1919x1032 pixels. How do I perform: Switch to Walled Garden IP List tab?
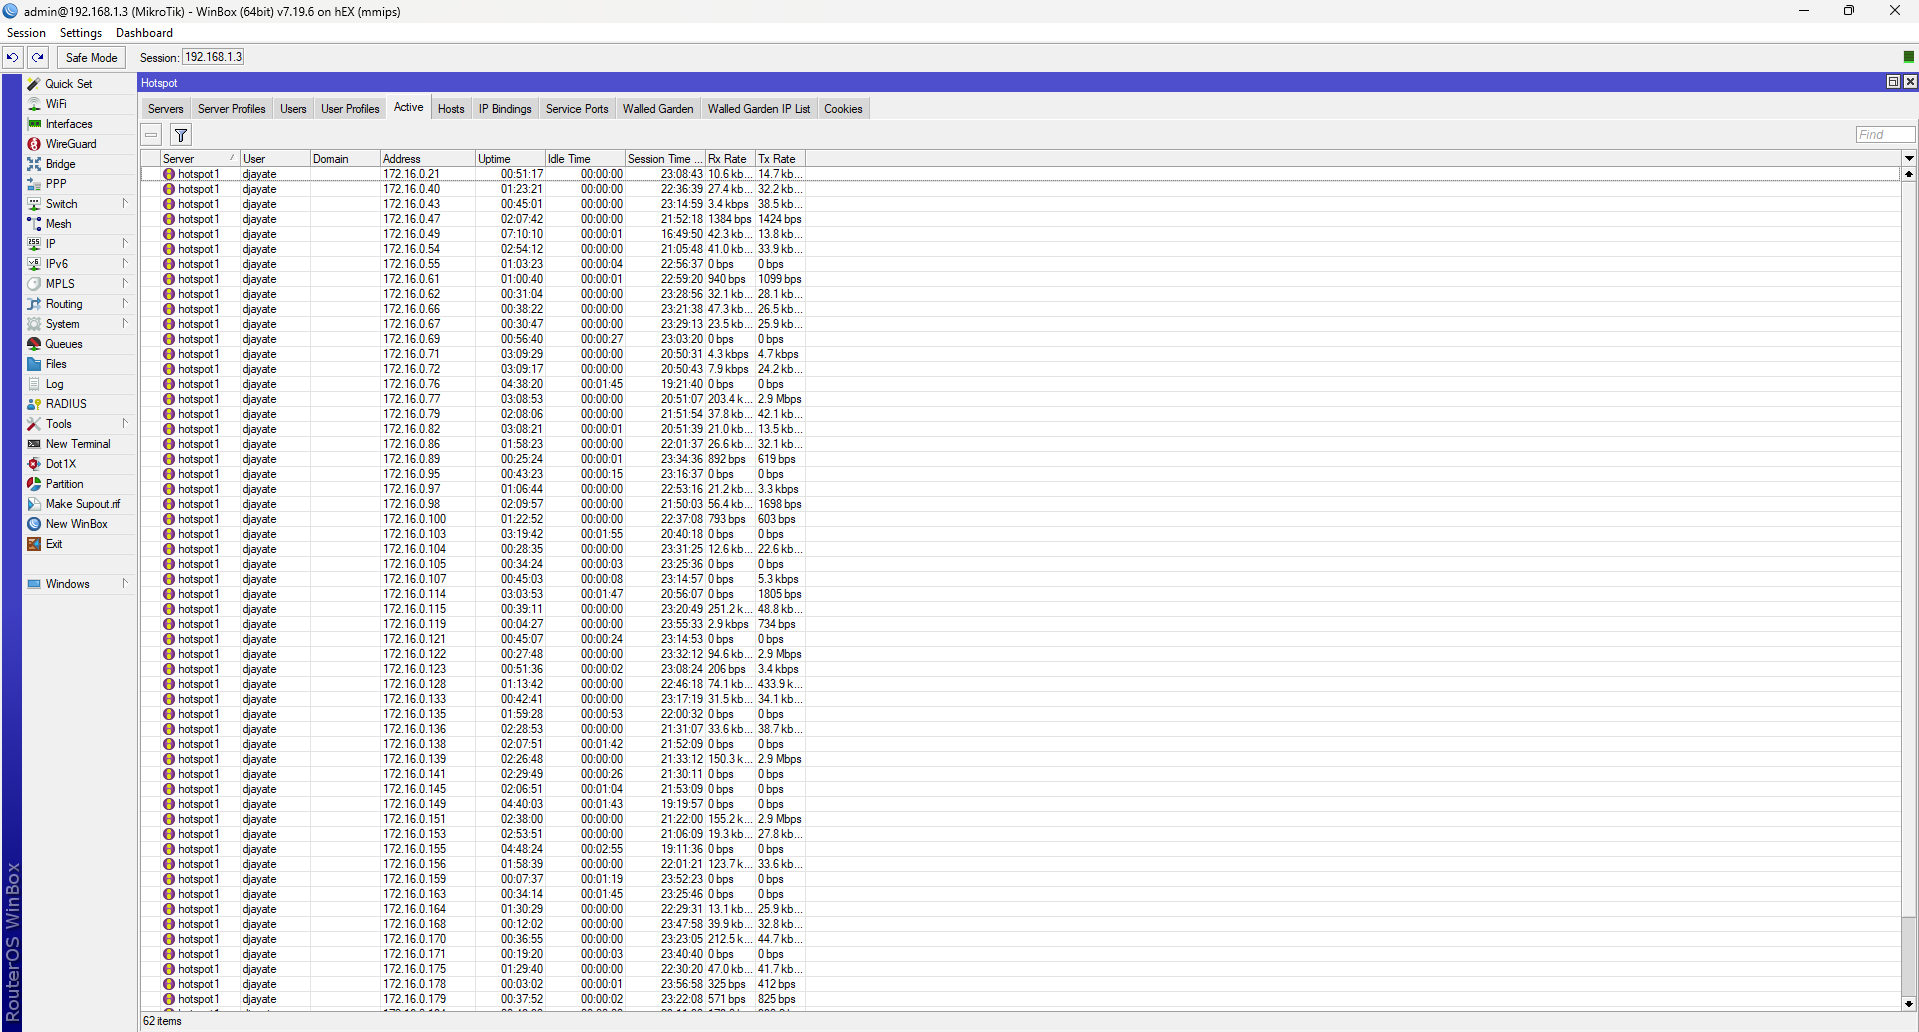coord(759,109)
